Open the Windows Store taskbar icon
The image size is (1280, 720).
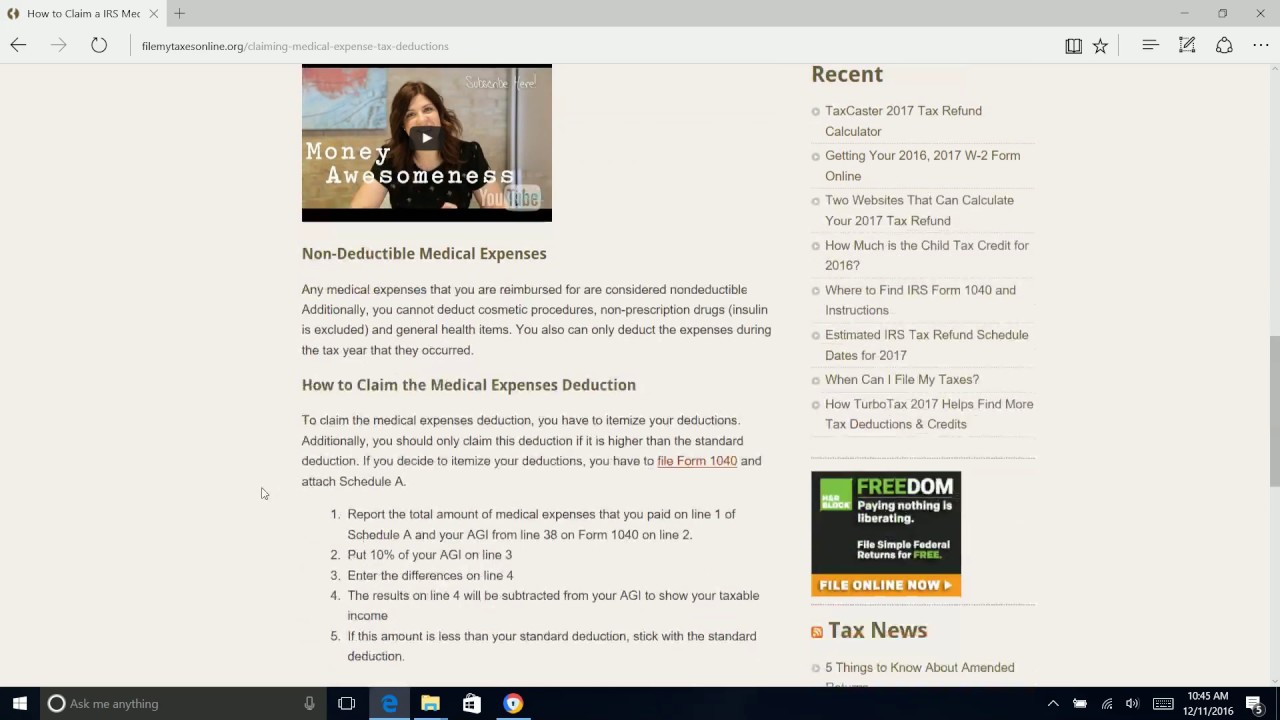471,703
